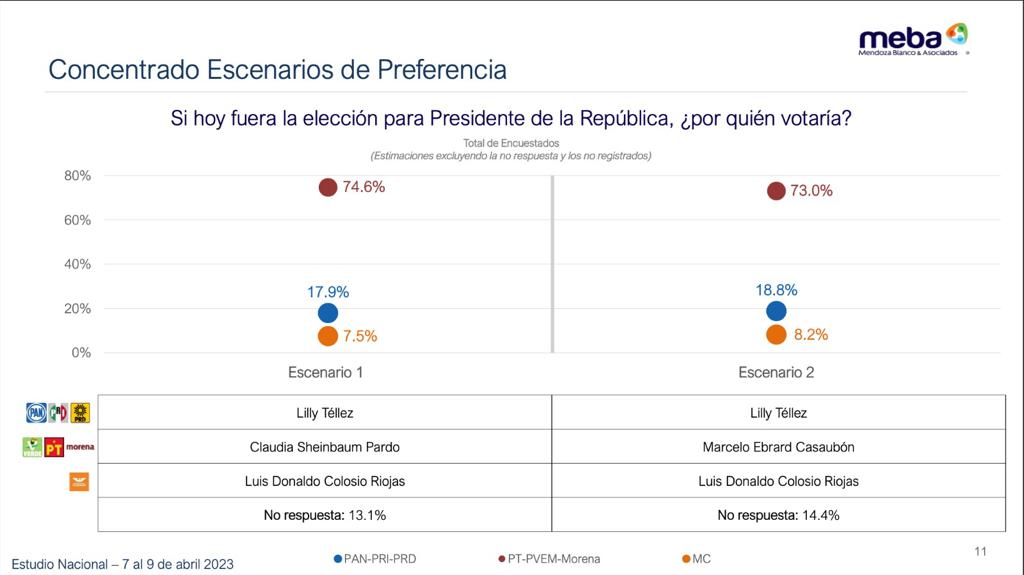Select the blue 17.9% data point
The height and width of the screenshot is (575, 1024).
pos(328,313)
